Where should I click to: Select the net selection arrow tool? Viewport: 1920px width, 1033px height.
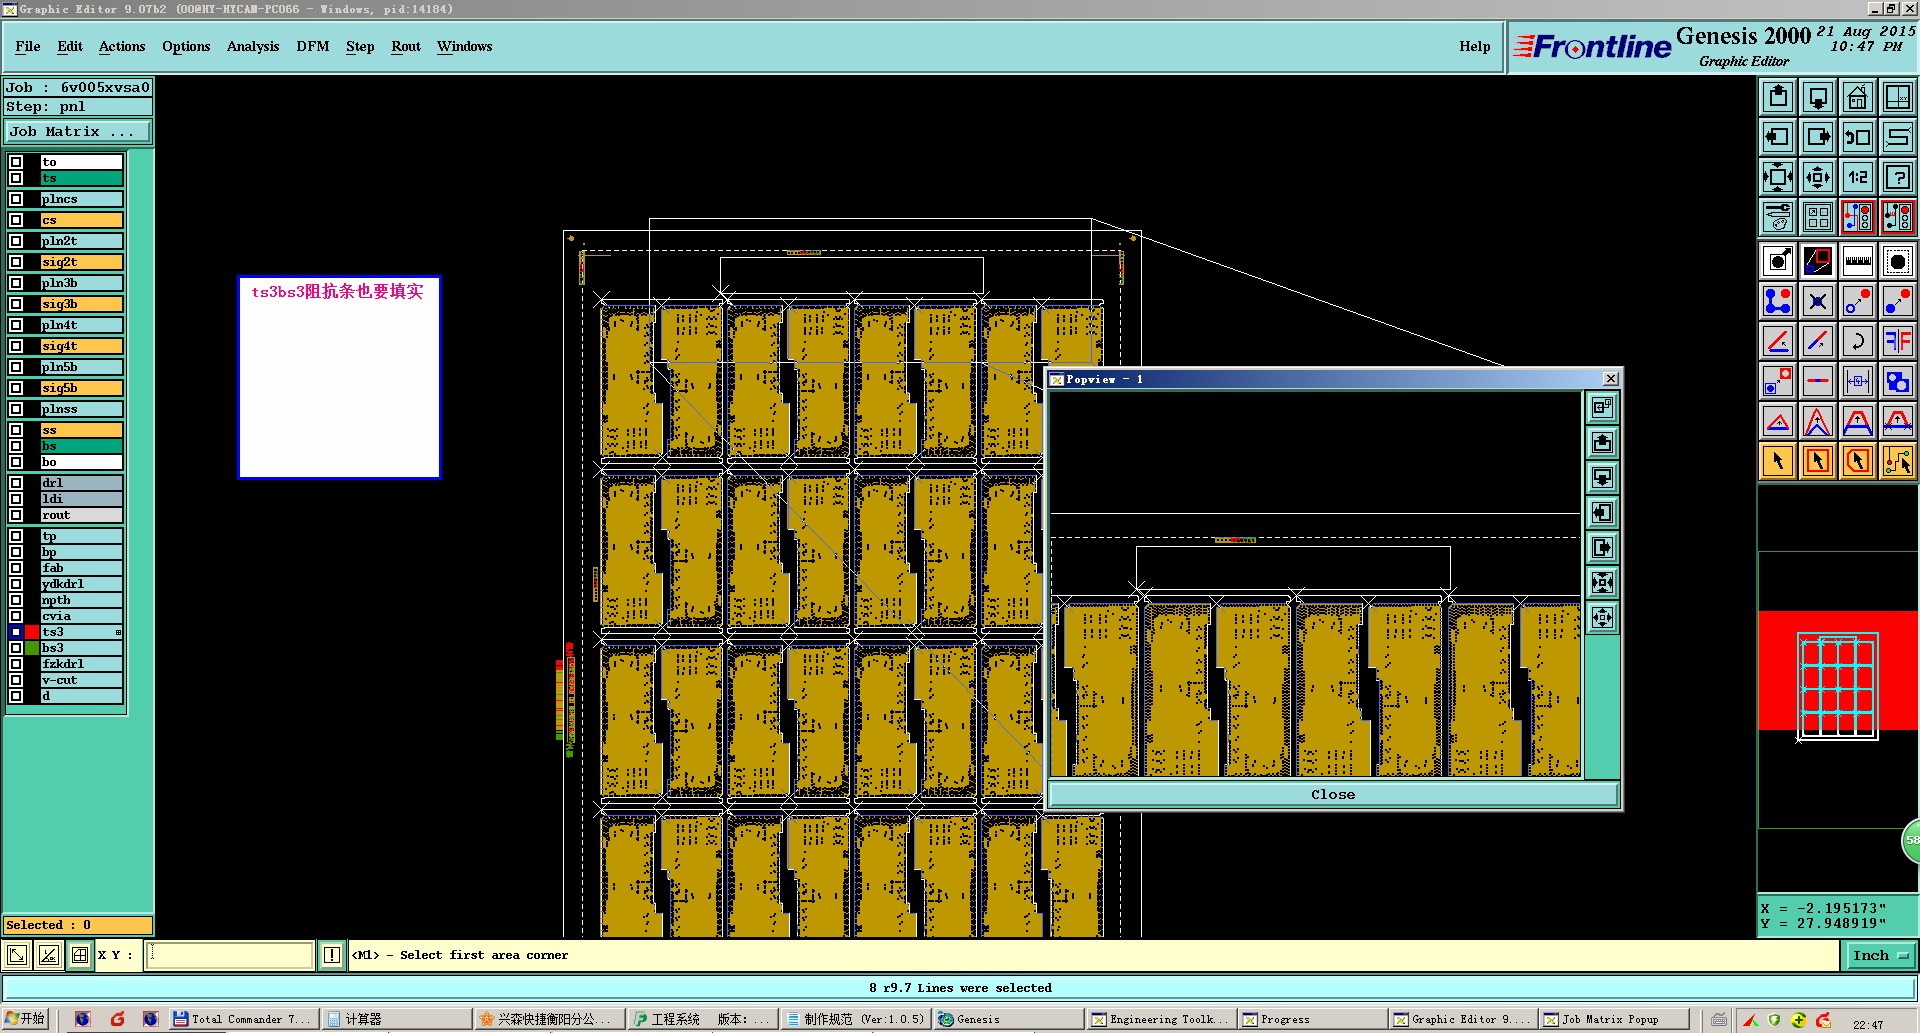(x=1898, y=461)
